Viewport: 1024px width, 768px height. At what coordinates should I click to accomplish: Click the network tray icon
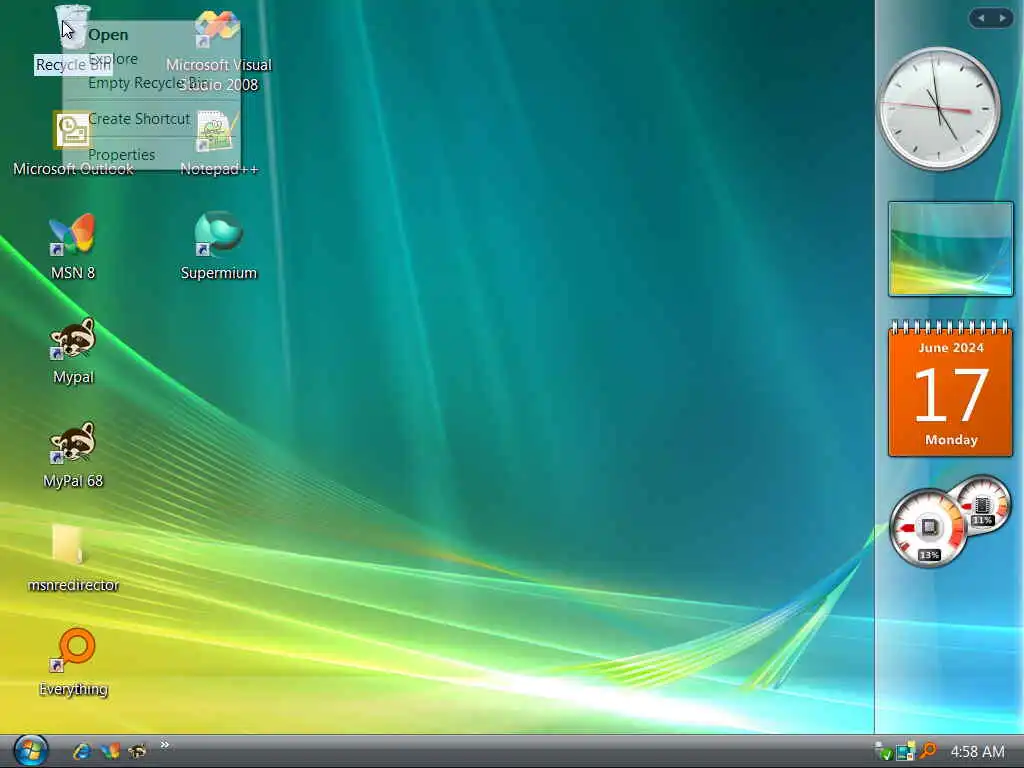point(905,752)
